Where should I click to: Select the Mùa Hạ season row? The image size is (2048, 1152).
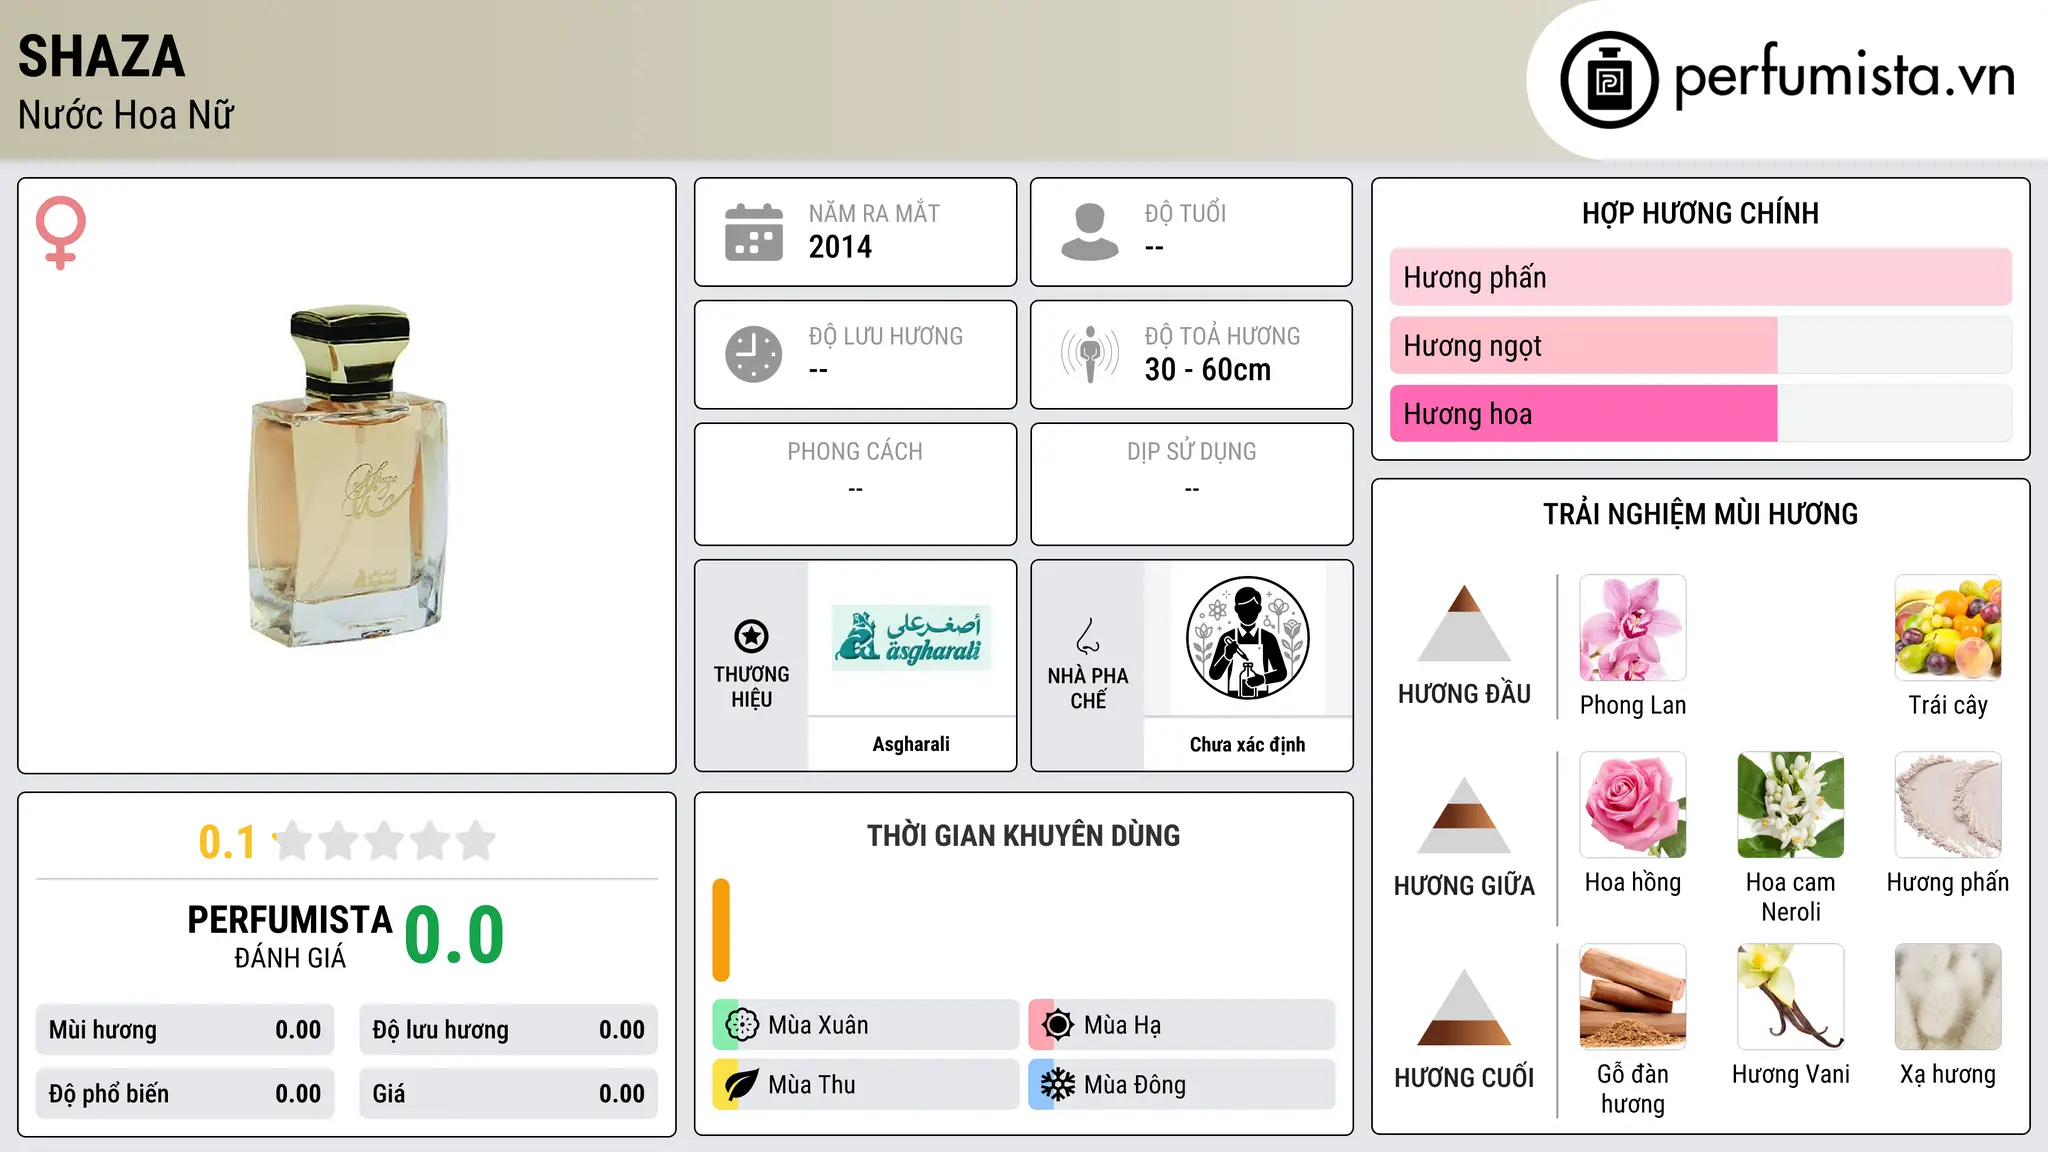[1182, 1025]
